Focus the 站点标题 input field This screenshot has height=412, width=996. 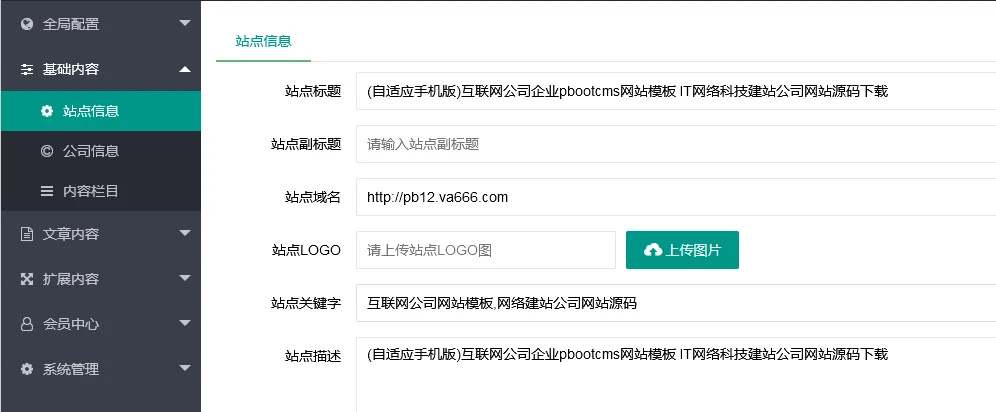(676, 91)
